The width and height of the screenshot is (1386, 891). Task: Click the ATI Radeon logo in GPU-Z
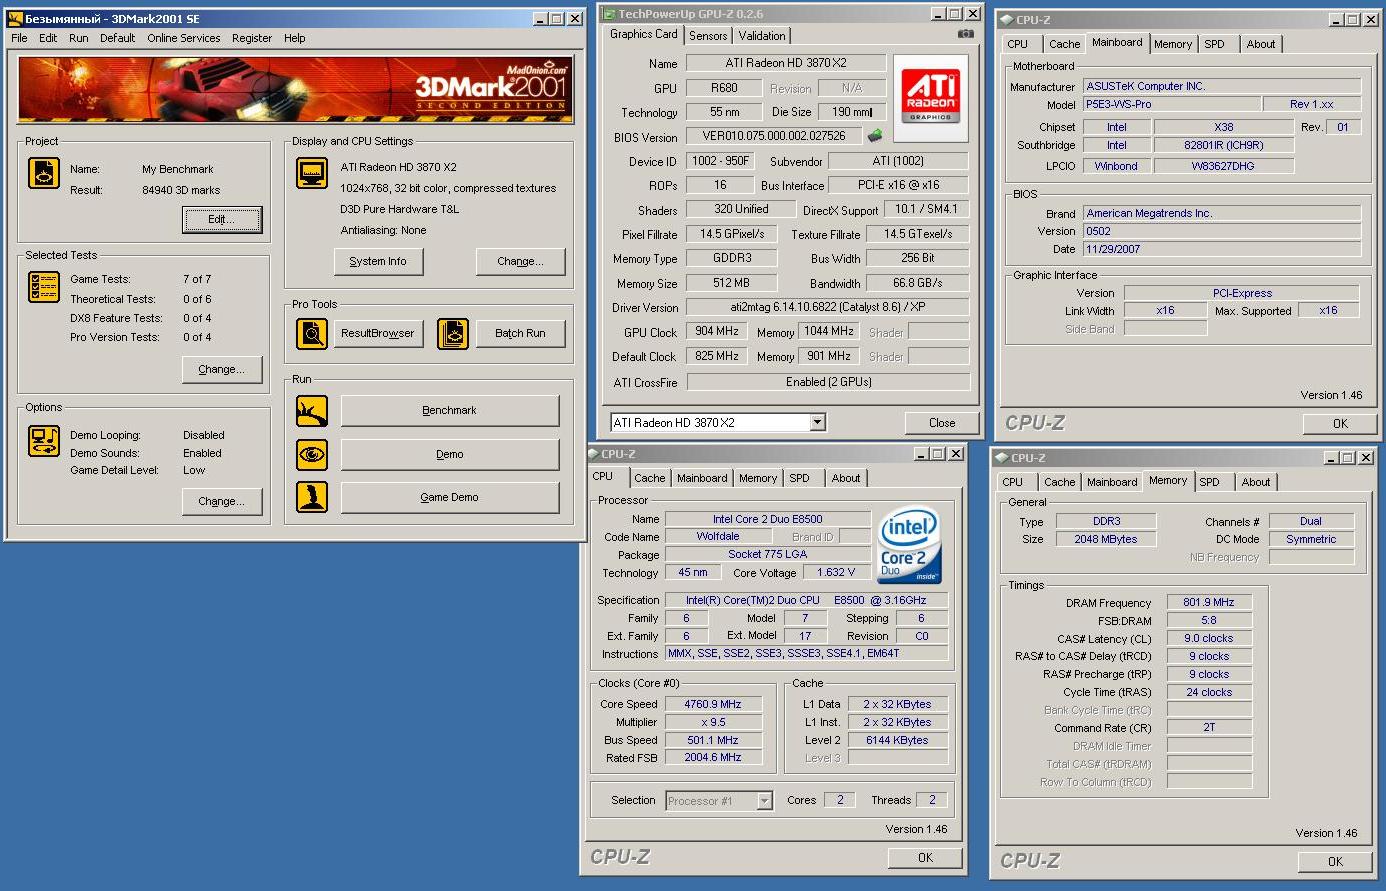(x=931, y=96)
